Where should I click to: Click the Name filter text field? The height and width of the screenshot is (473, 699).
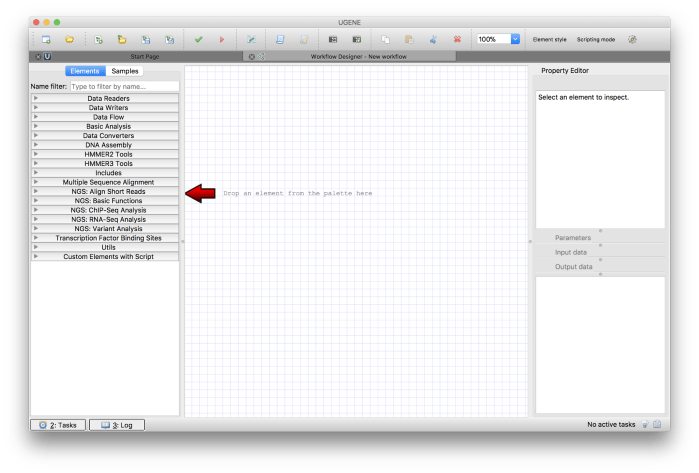point(123,86)
